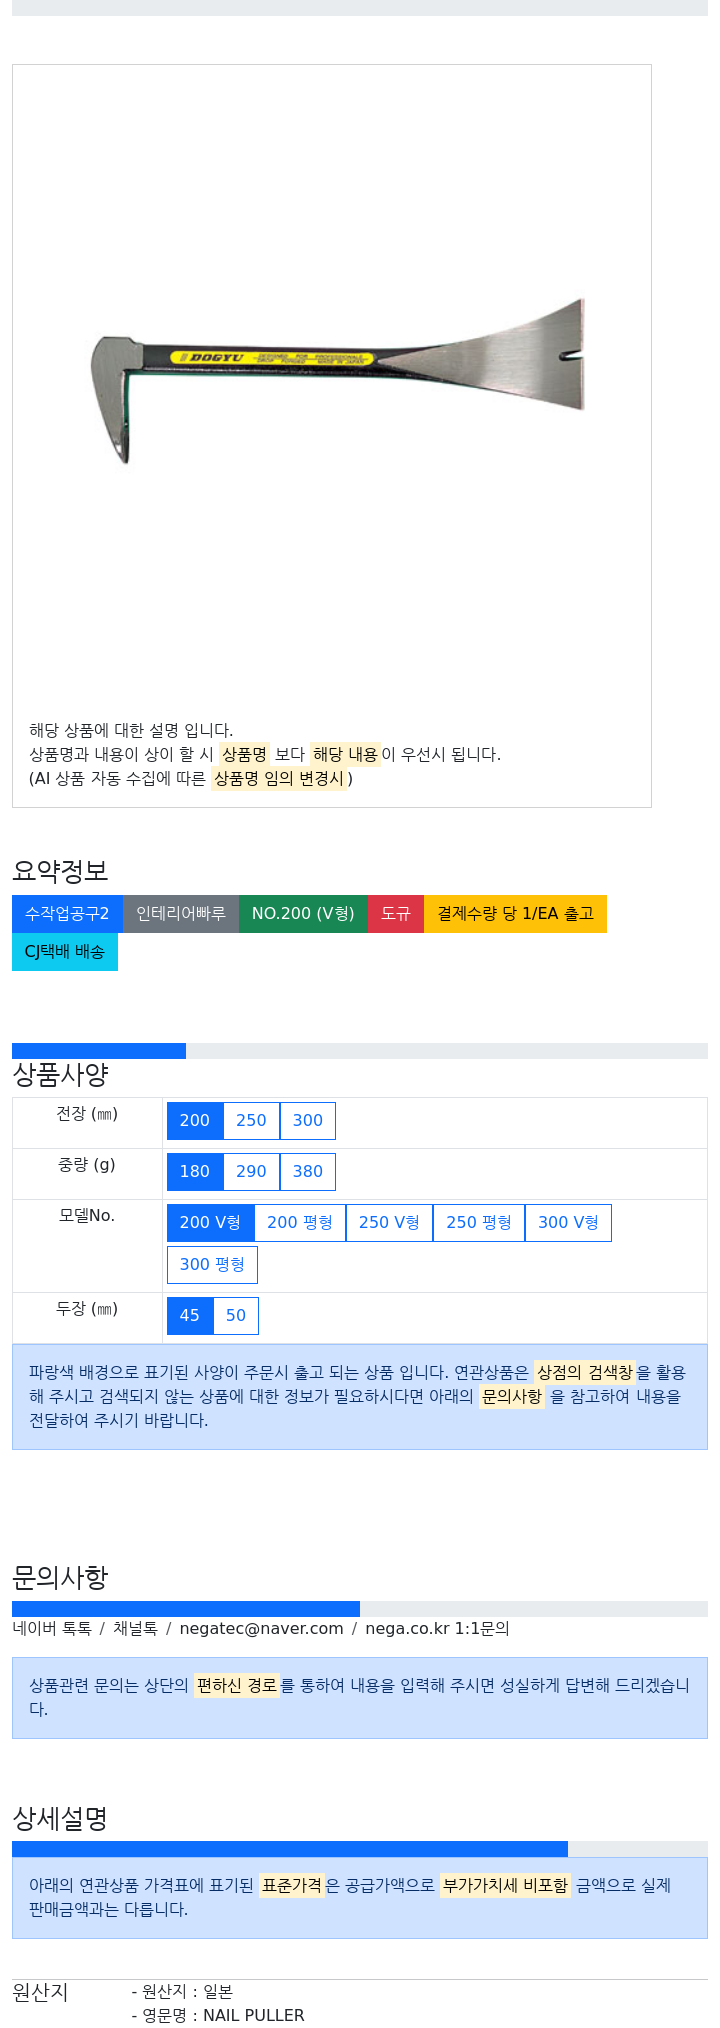The height and width of the screenshot is (2028, 720).
Task: Select 50 for 두장 head length
Action: pyautogui.click(x=236, y=1316)
